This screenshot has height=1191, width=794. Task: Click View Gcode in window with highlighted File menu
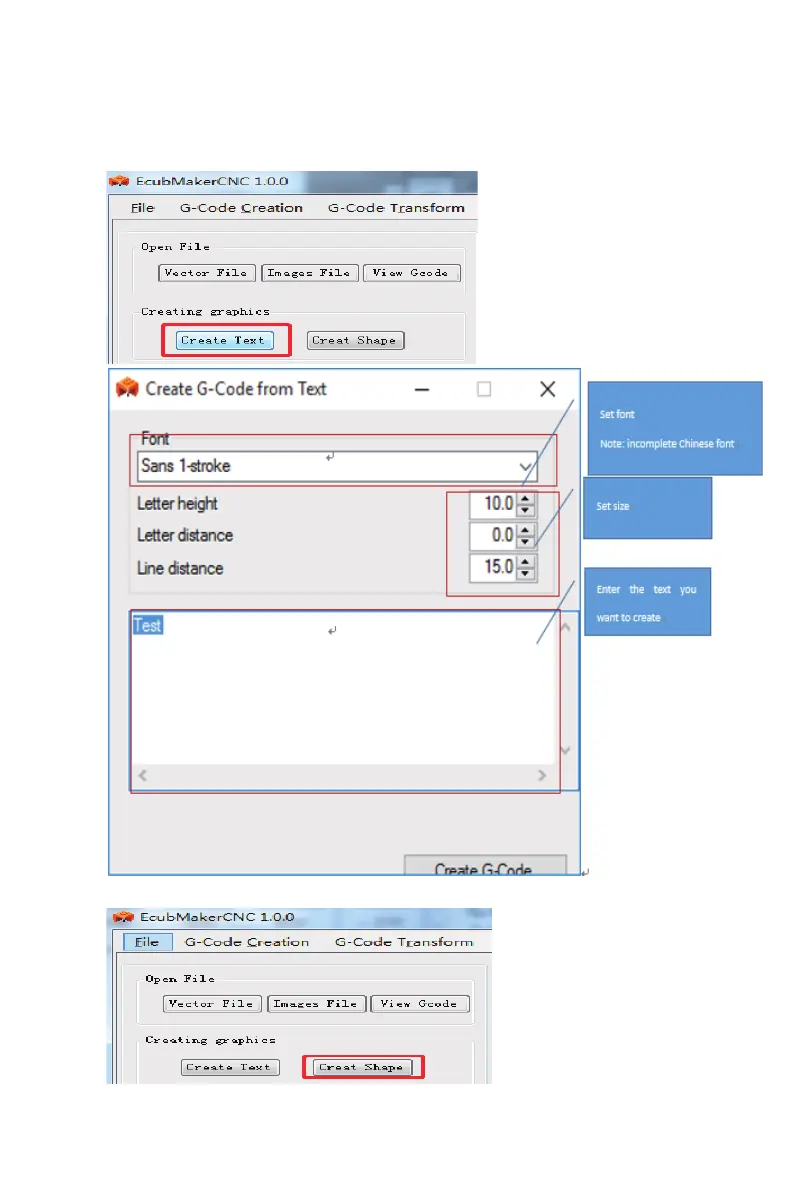(x=419, y=1004)
